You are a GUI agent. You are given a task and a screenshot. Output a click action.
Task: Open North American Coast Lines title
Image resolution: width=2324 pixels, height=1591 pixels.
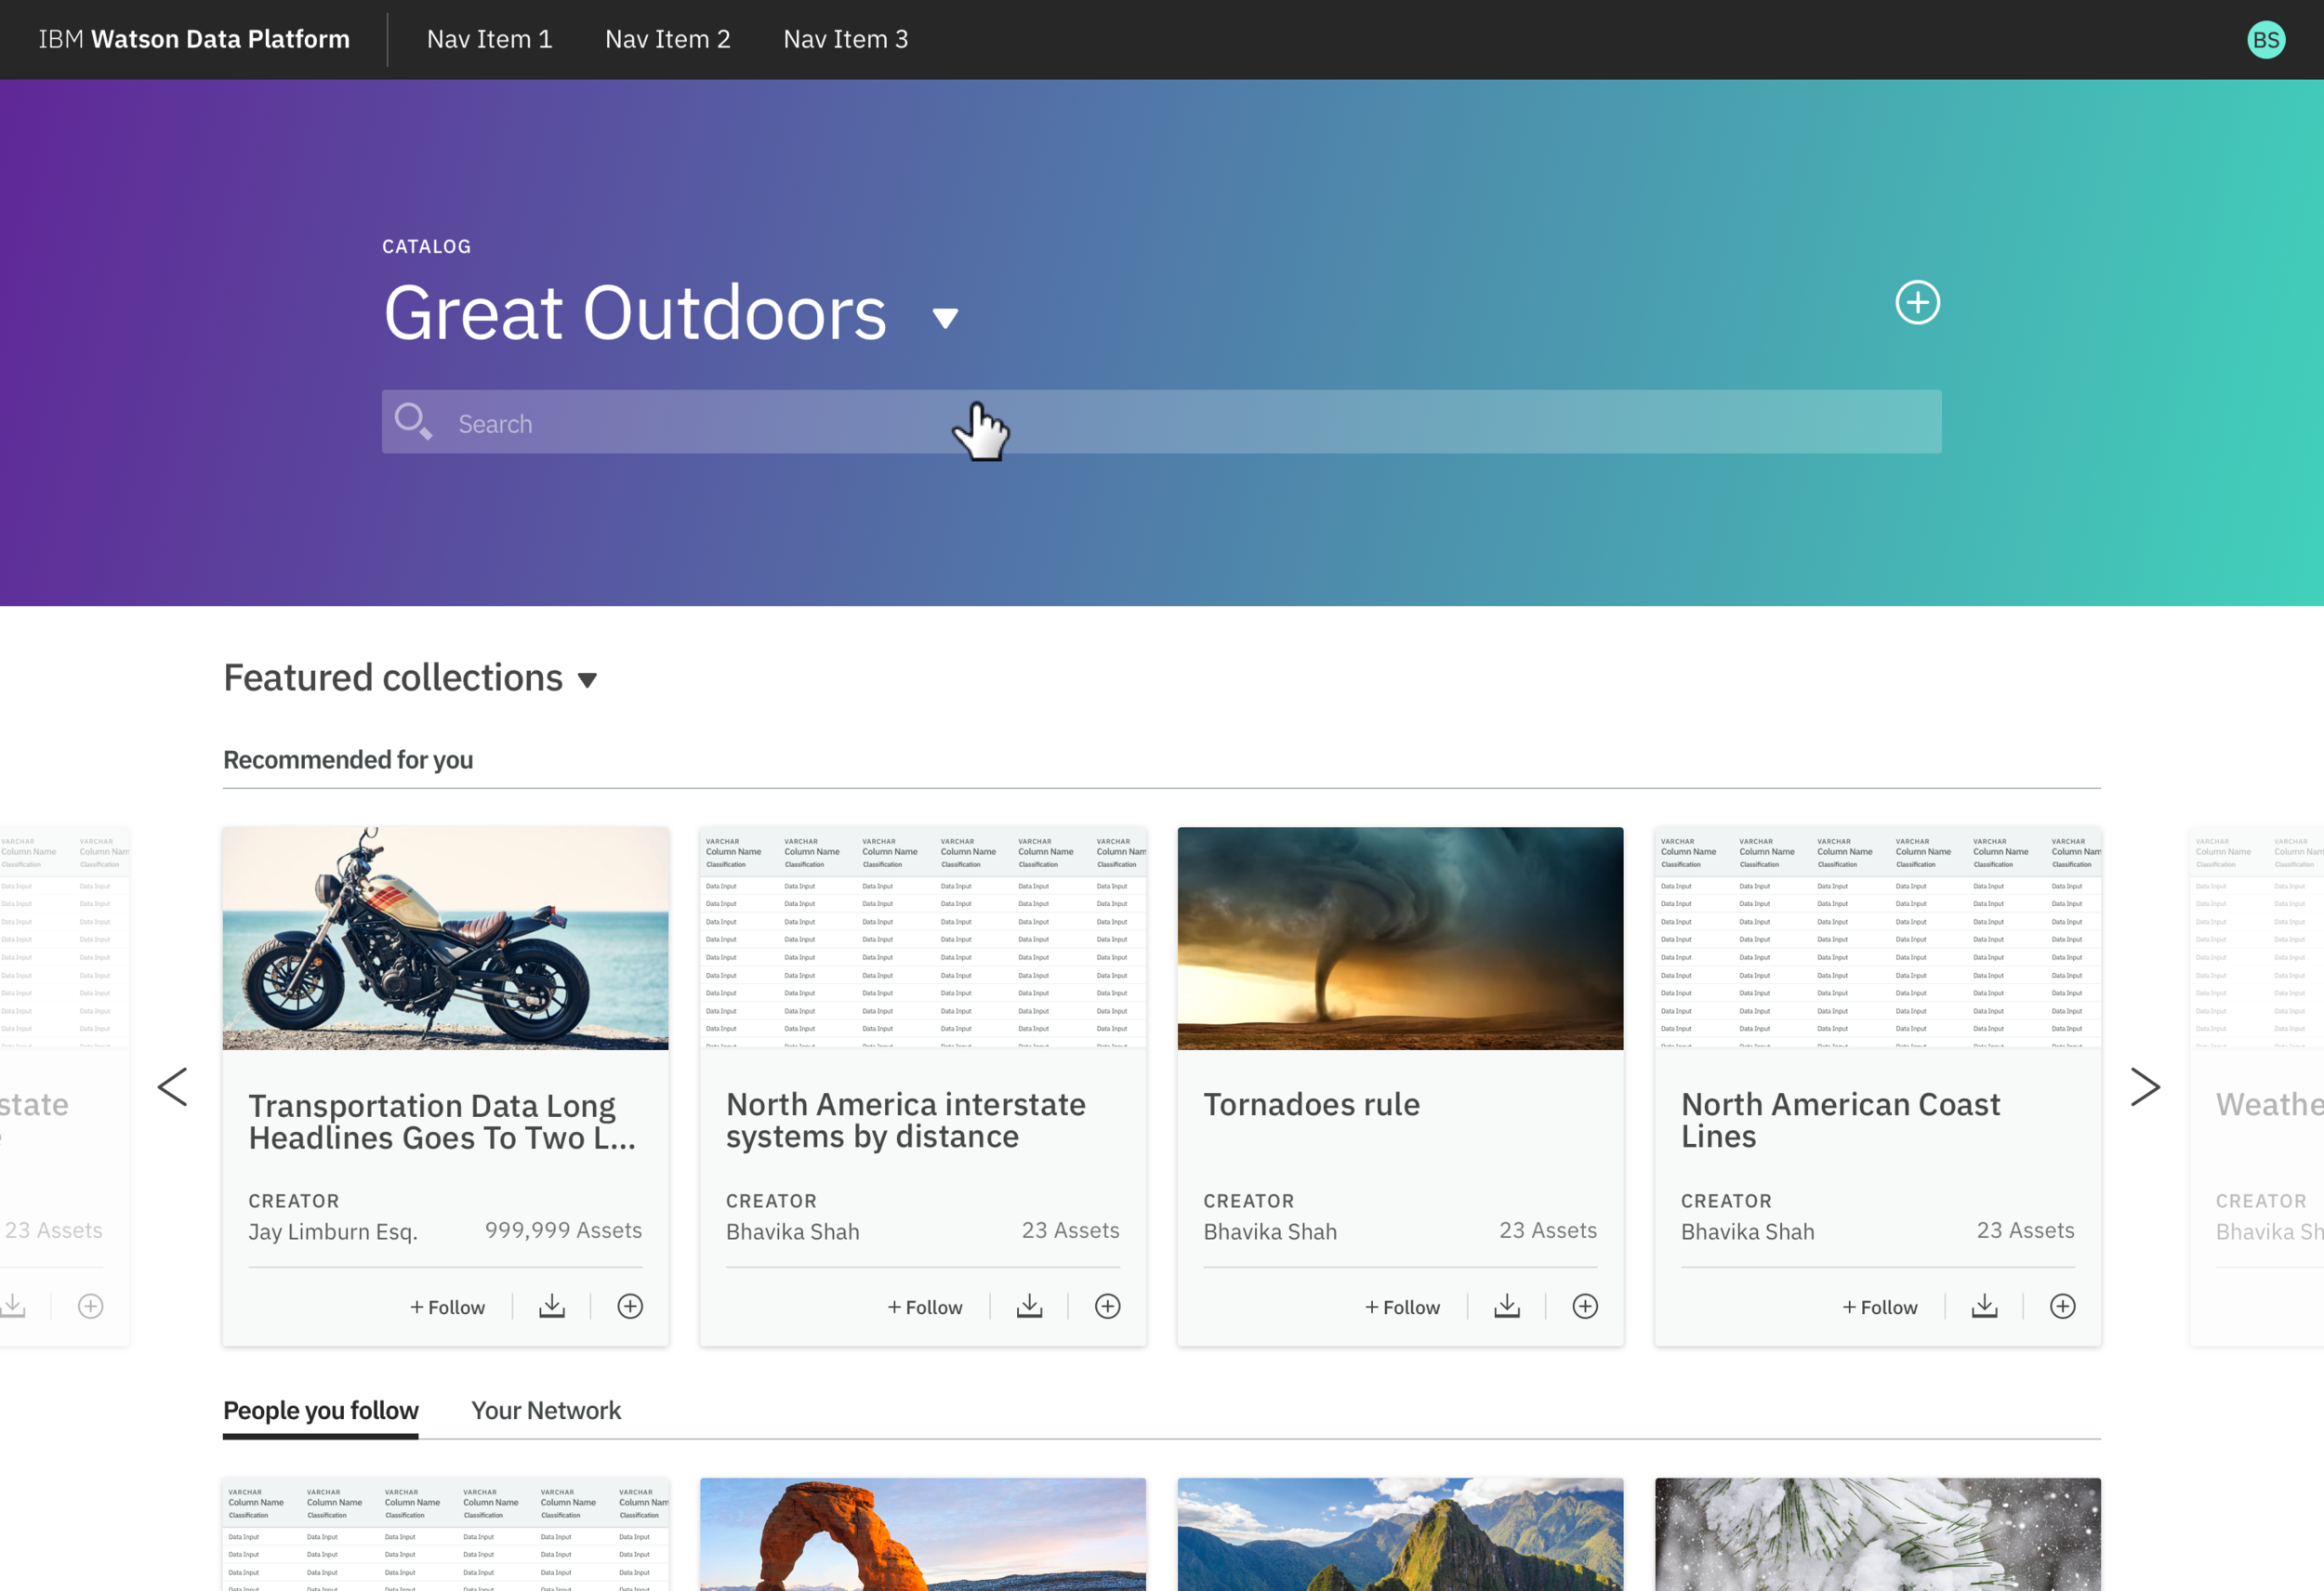tap(1840, 1120)
